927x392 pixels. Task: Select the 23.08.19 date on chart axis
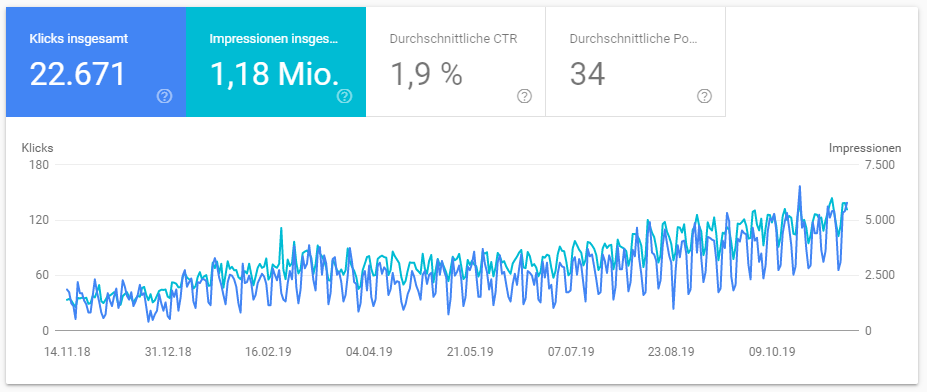pyautogui.click(x=671, y=352)
